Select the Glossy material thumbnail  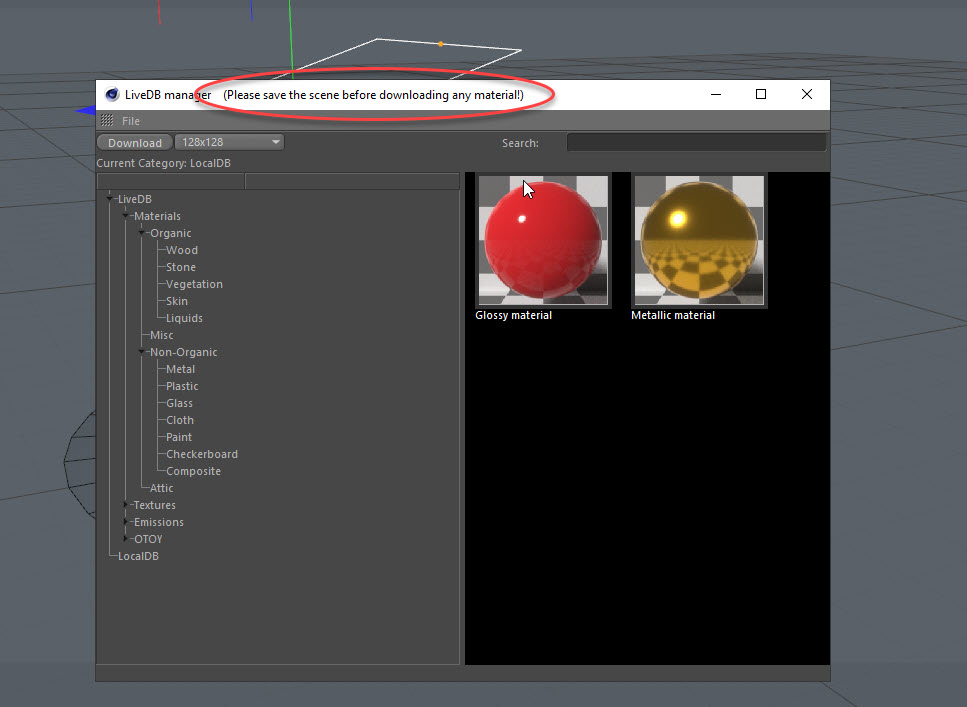click(543, 240)
